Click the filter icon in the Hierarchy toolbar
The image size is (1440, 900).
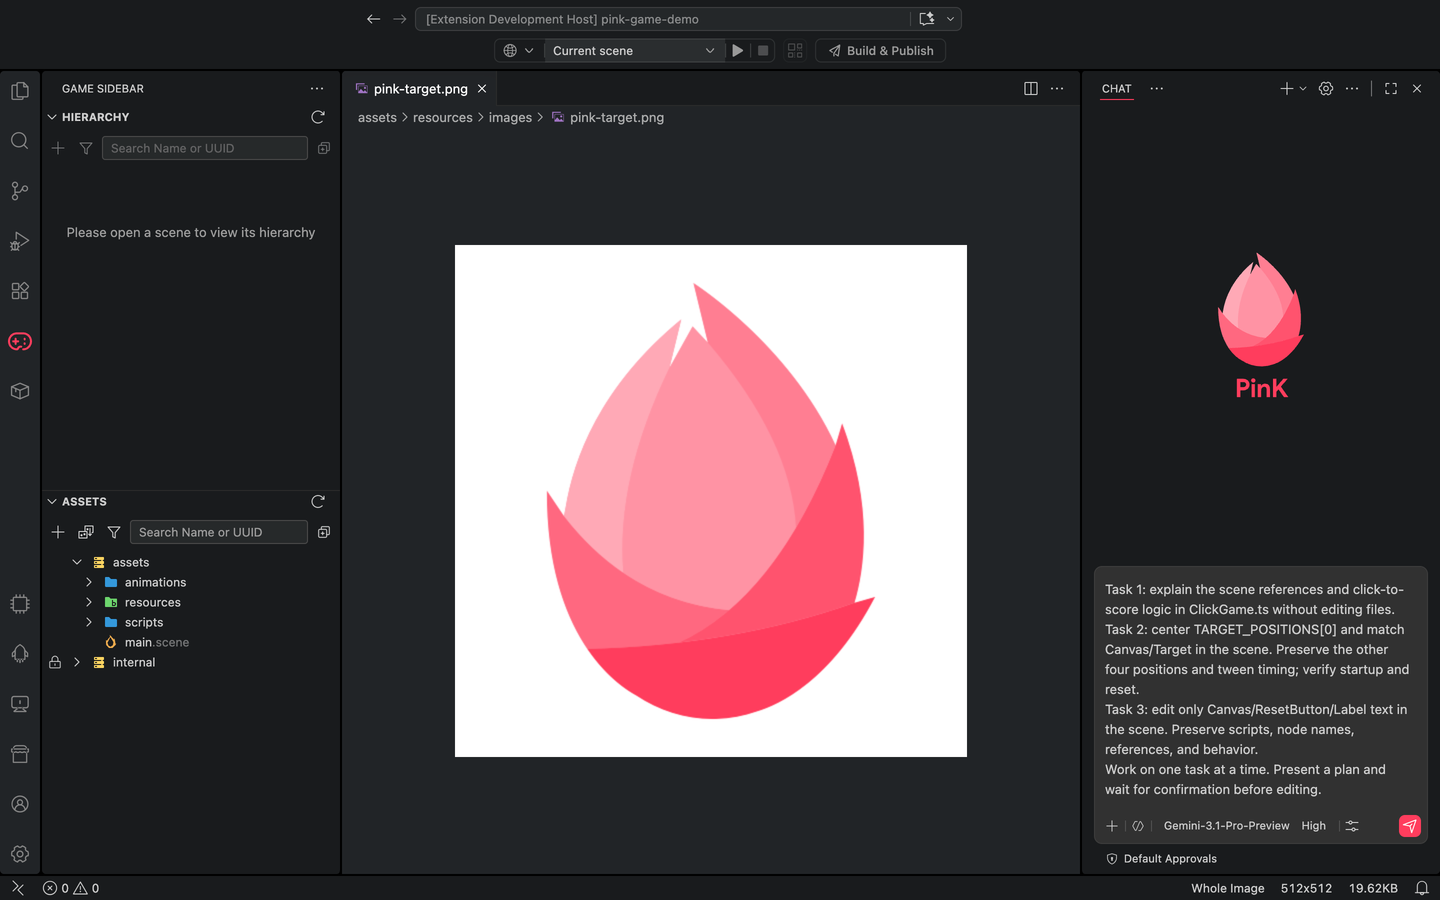click(86, 148)
